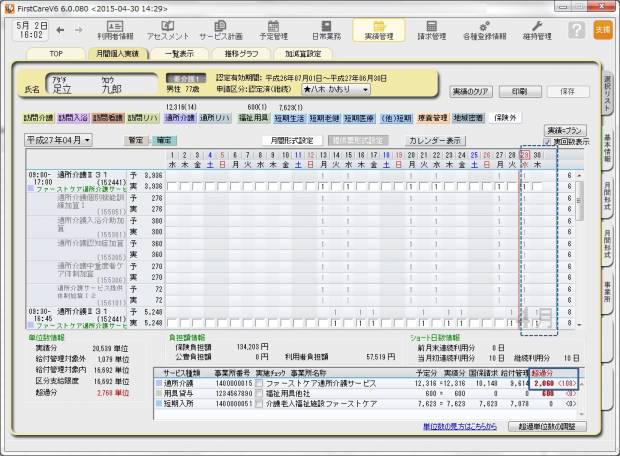The height and width of the screenshot is (456, 620).
Task: Switch to the 一覧表示 tab
Action: pyautogui.click(x=178, y=54)
